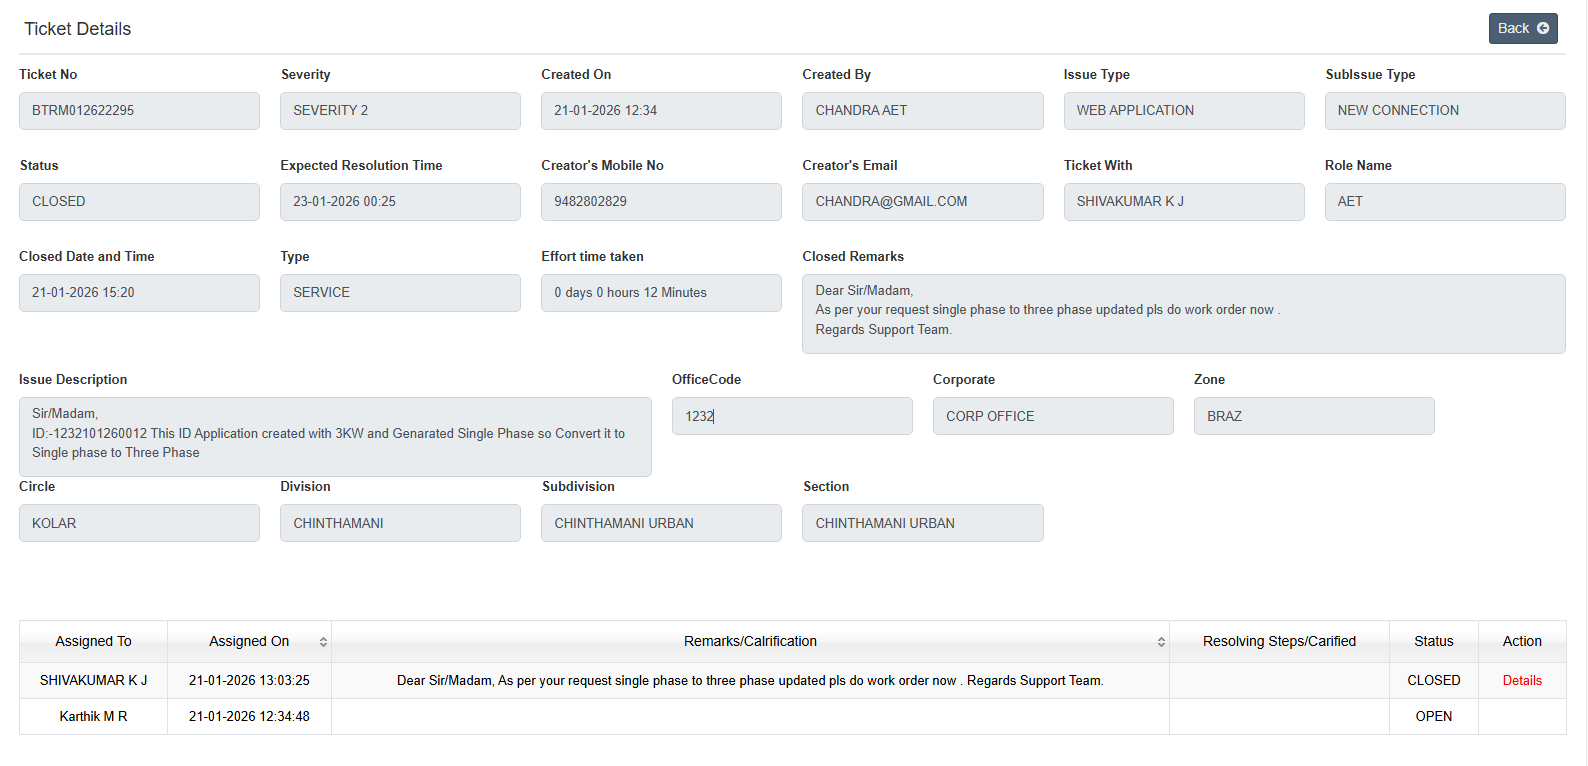
Task: Select the SHIVAKUMAR K J table row cell
Action: [93, 681]
